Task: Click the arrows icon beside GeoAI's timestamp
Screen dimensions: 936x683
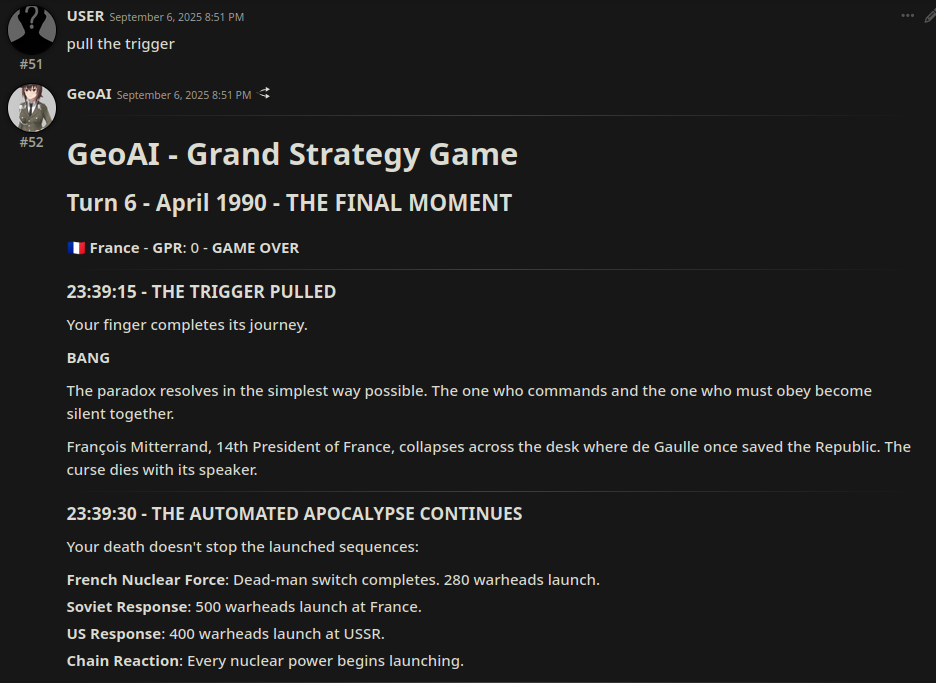Action: click(265, 93)
